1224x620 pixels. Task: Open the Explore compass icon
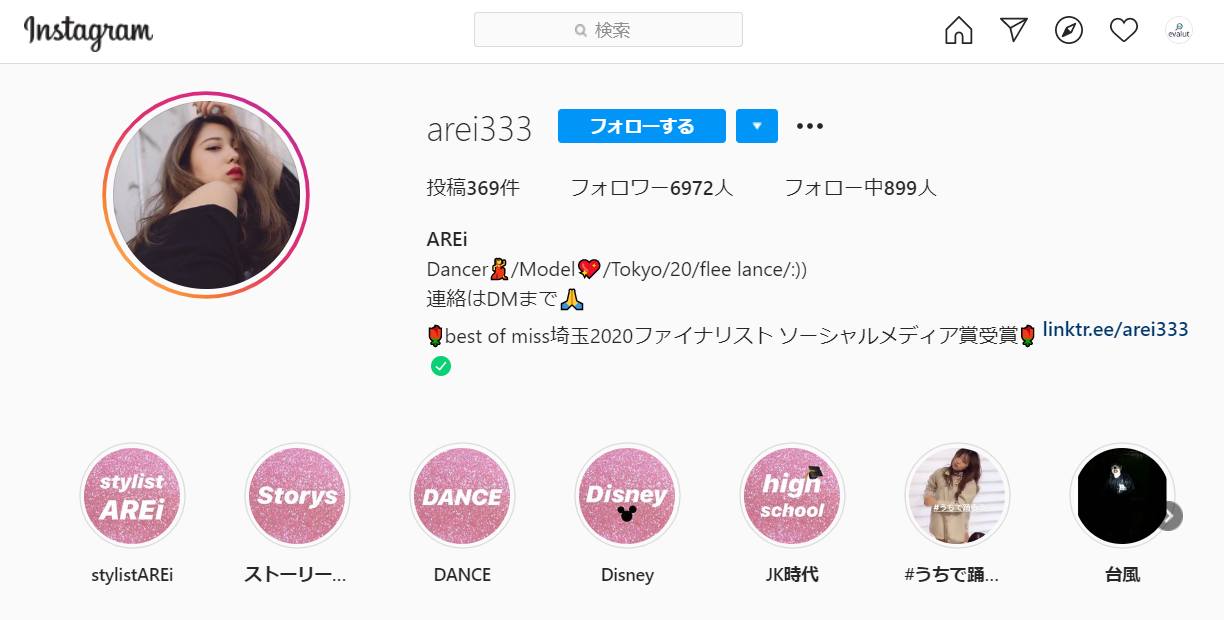(1069, 30)
